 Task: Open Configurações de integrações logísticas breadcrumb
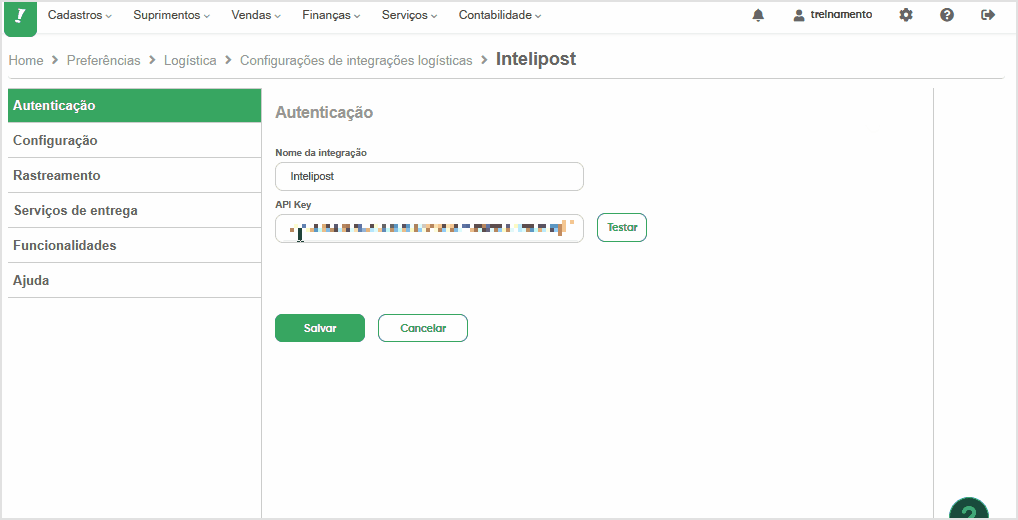pos(356,60)
